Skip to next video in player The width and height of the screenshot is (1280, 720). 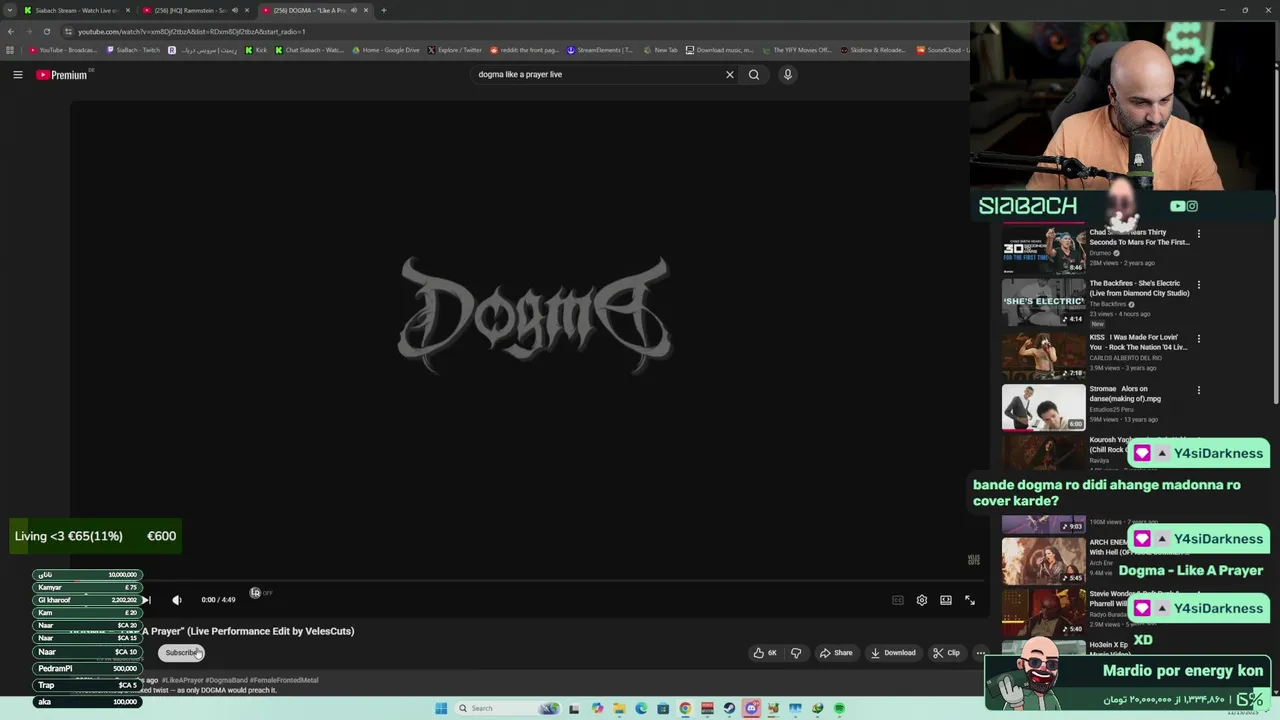tap(147, 600)
